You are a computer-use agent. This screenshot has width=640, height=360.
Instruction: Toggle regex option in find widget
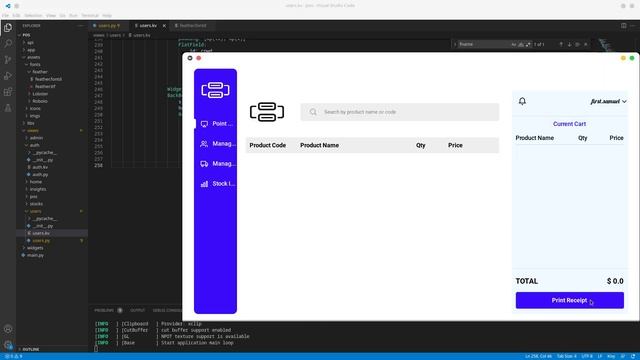point(528,44)
